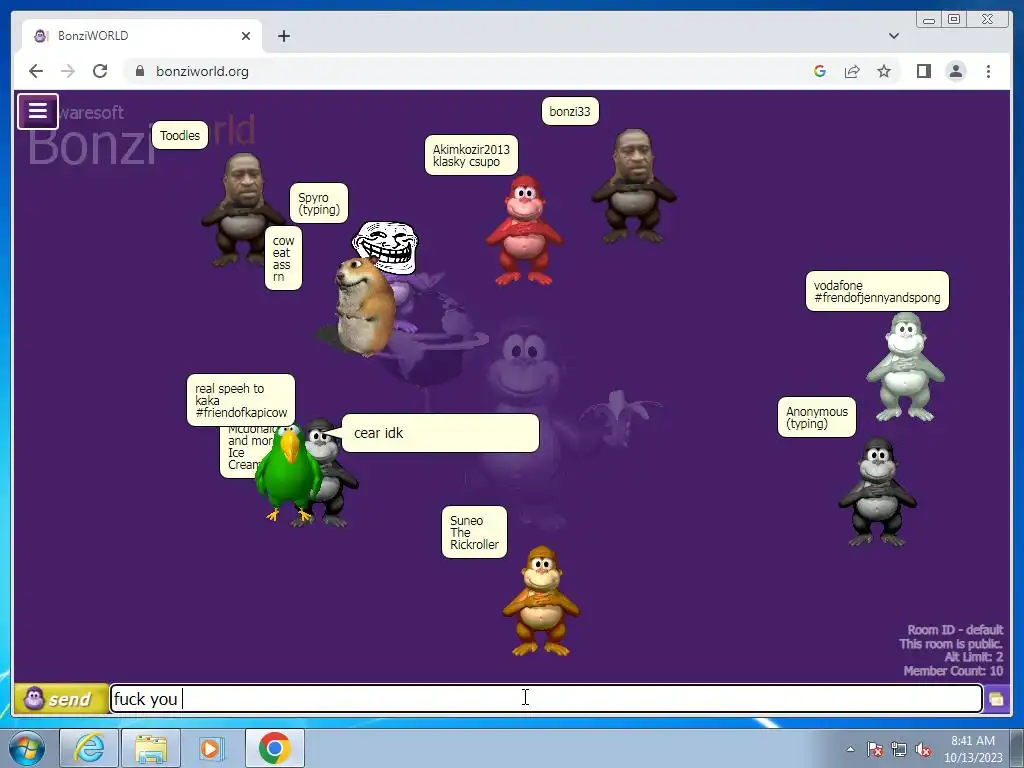The image size is (1024, 768).
Task: Click the send button with Bonzi icon
Action: (x=61, y=699)
